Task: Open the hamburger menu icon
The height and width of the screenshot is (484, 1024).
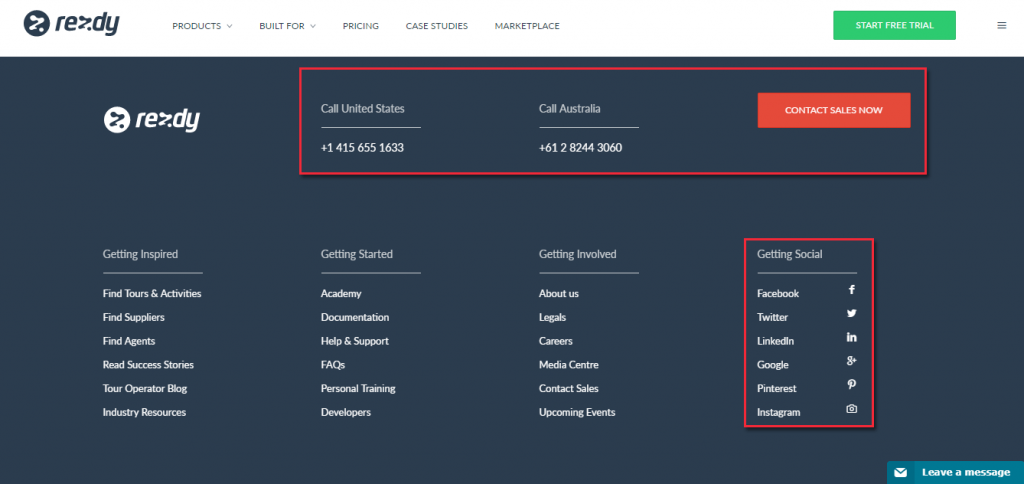Action: 1002,25
